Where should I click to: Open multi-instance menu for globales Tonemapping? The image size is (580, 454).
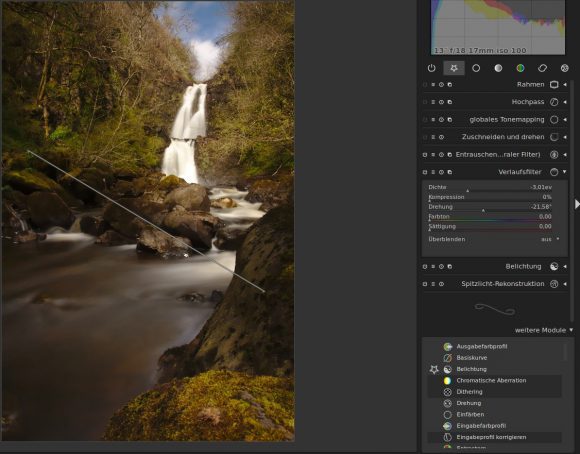450,120
